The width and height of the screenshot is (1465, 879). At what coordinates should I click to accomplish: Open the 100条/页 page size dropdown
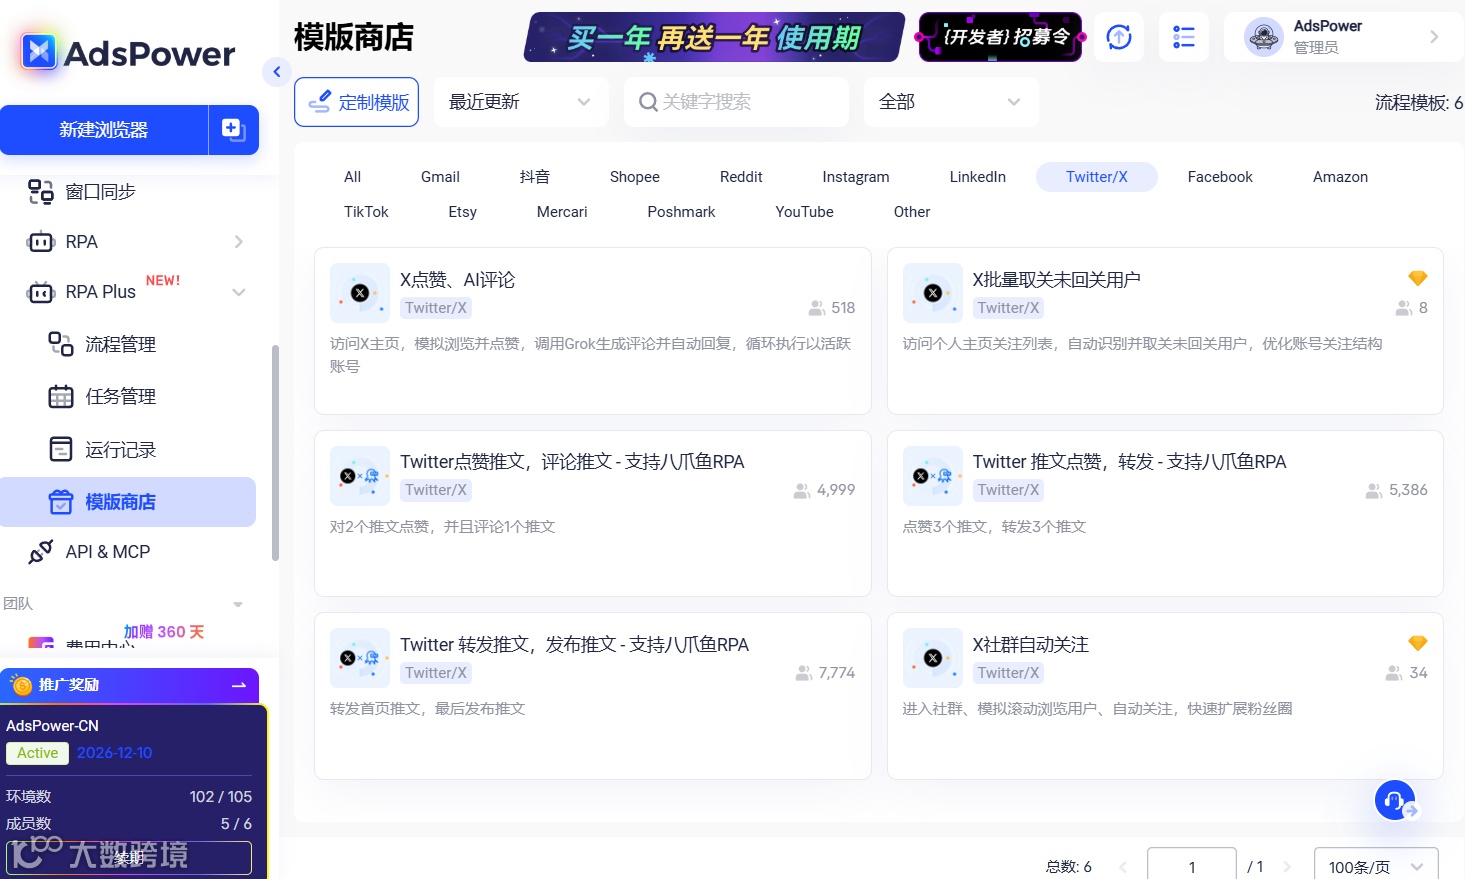point(1376,866)
